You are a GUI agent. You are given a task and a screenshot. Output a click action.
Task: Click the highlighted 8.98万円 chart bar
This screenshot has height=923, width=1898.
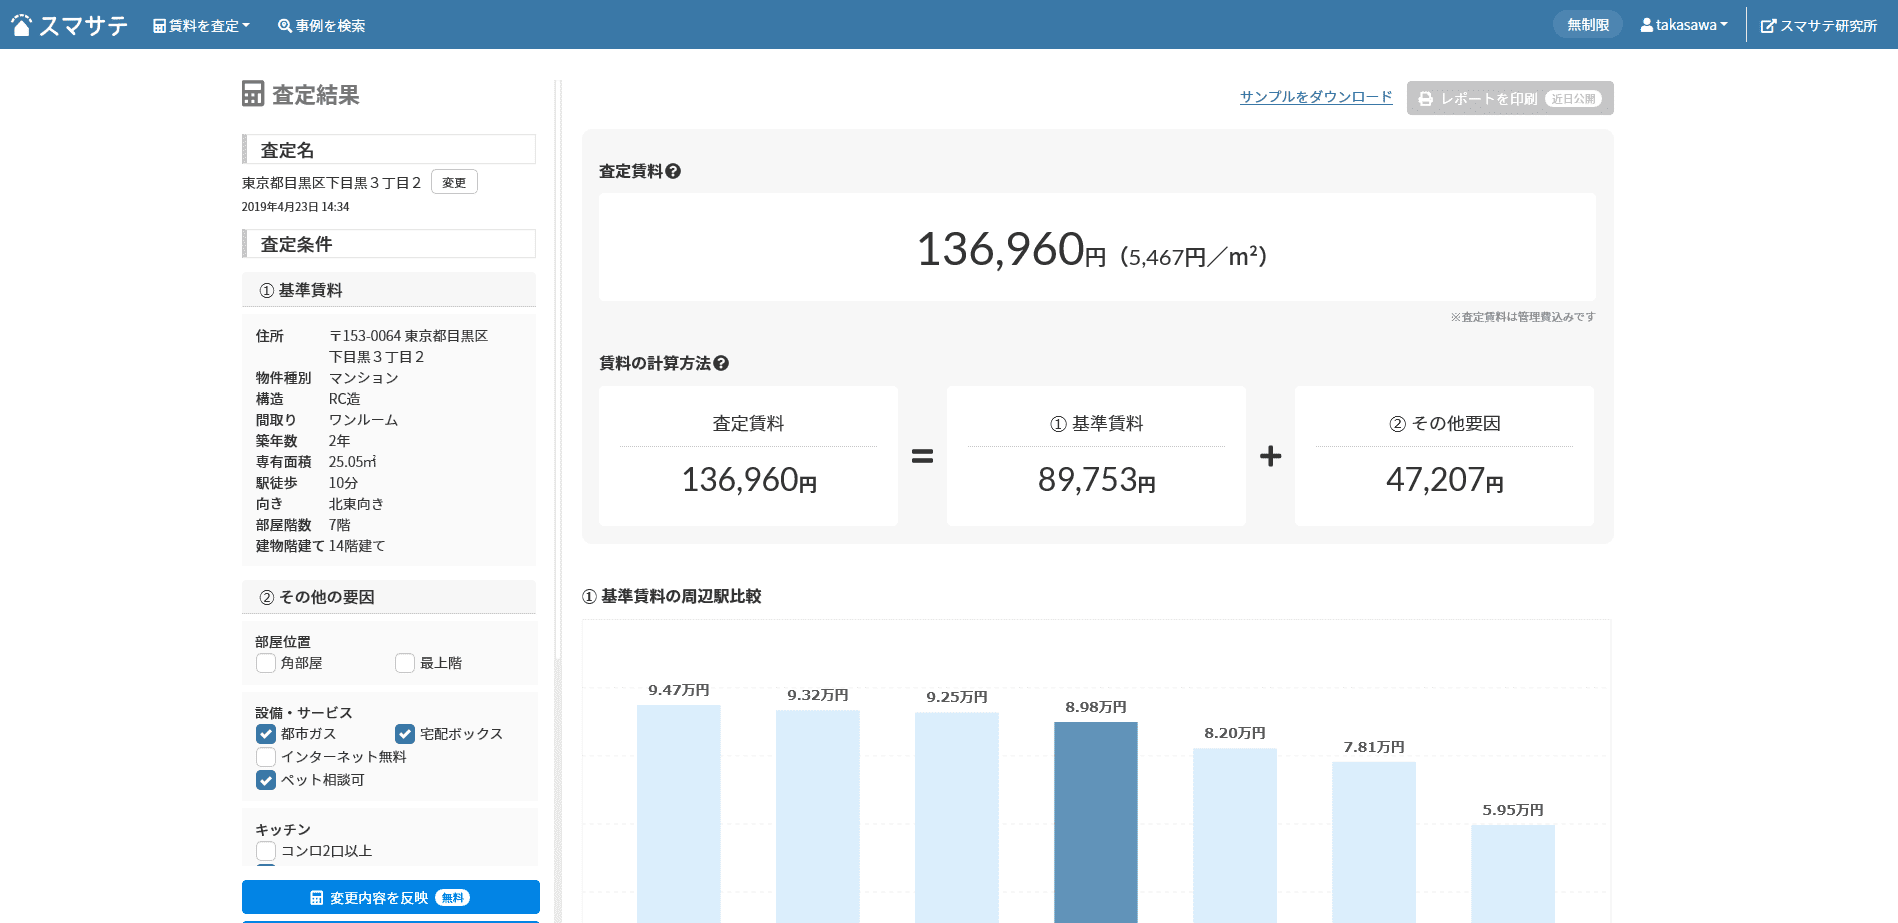pyautogui.click(x=1096, y=822)
